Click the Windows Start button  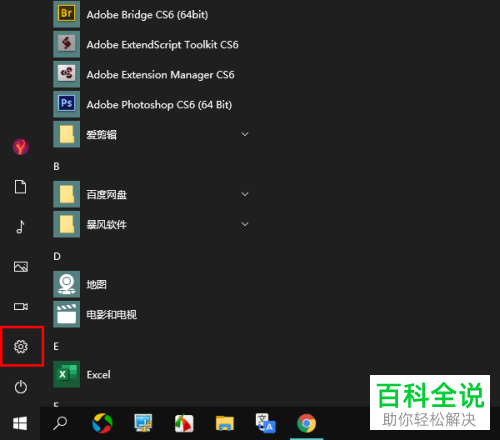[20, 424]
